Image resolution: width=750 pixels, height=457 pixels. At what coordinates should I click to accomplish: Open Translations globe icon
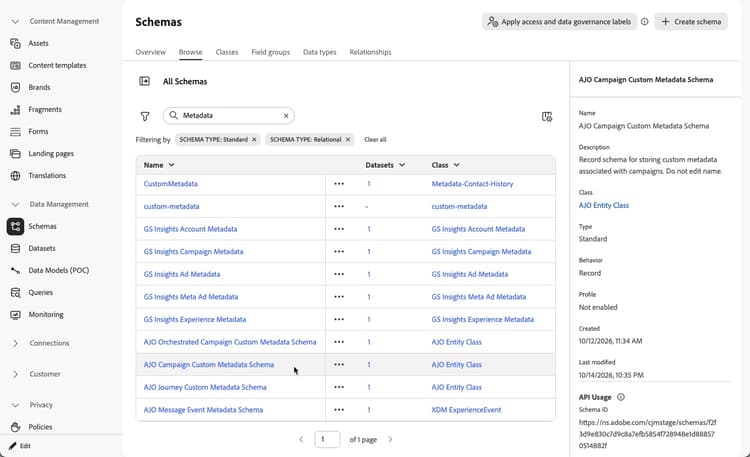click(15, 176)
